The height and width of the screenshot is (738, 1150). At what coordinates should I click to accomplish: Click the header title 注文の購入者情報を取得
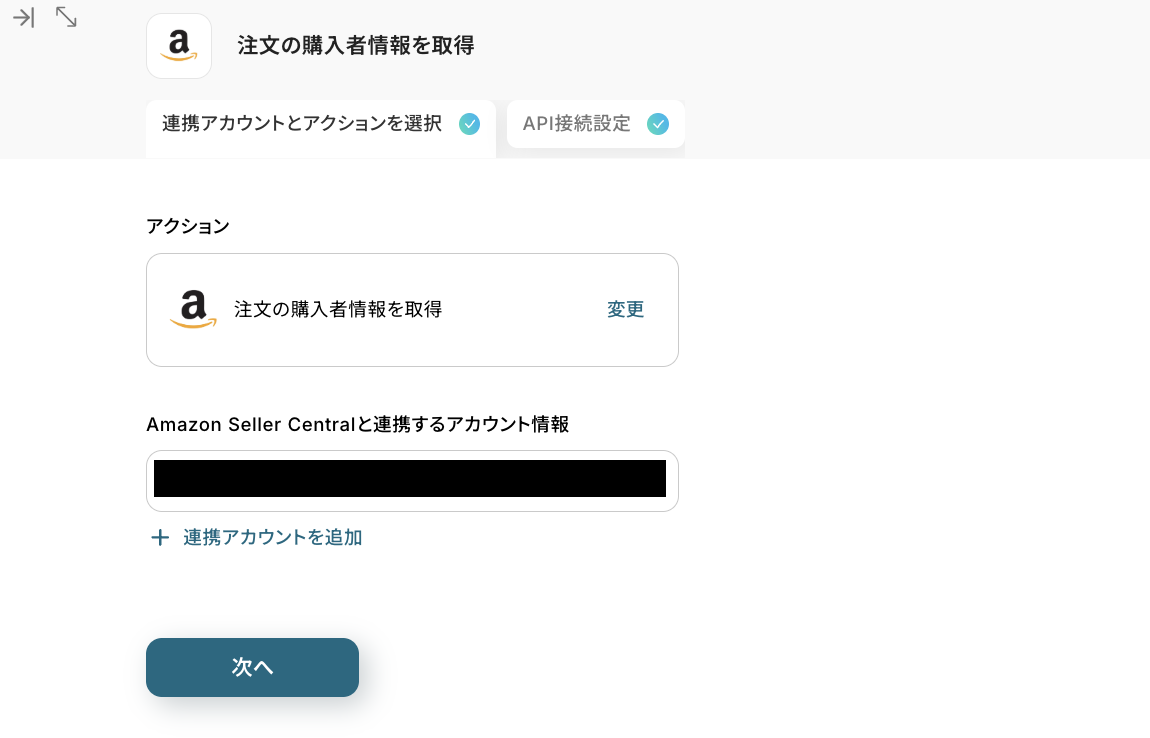[355, 46]
